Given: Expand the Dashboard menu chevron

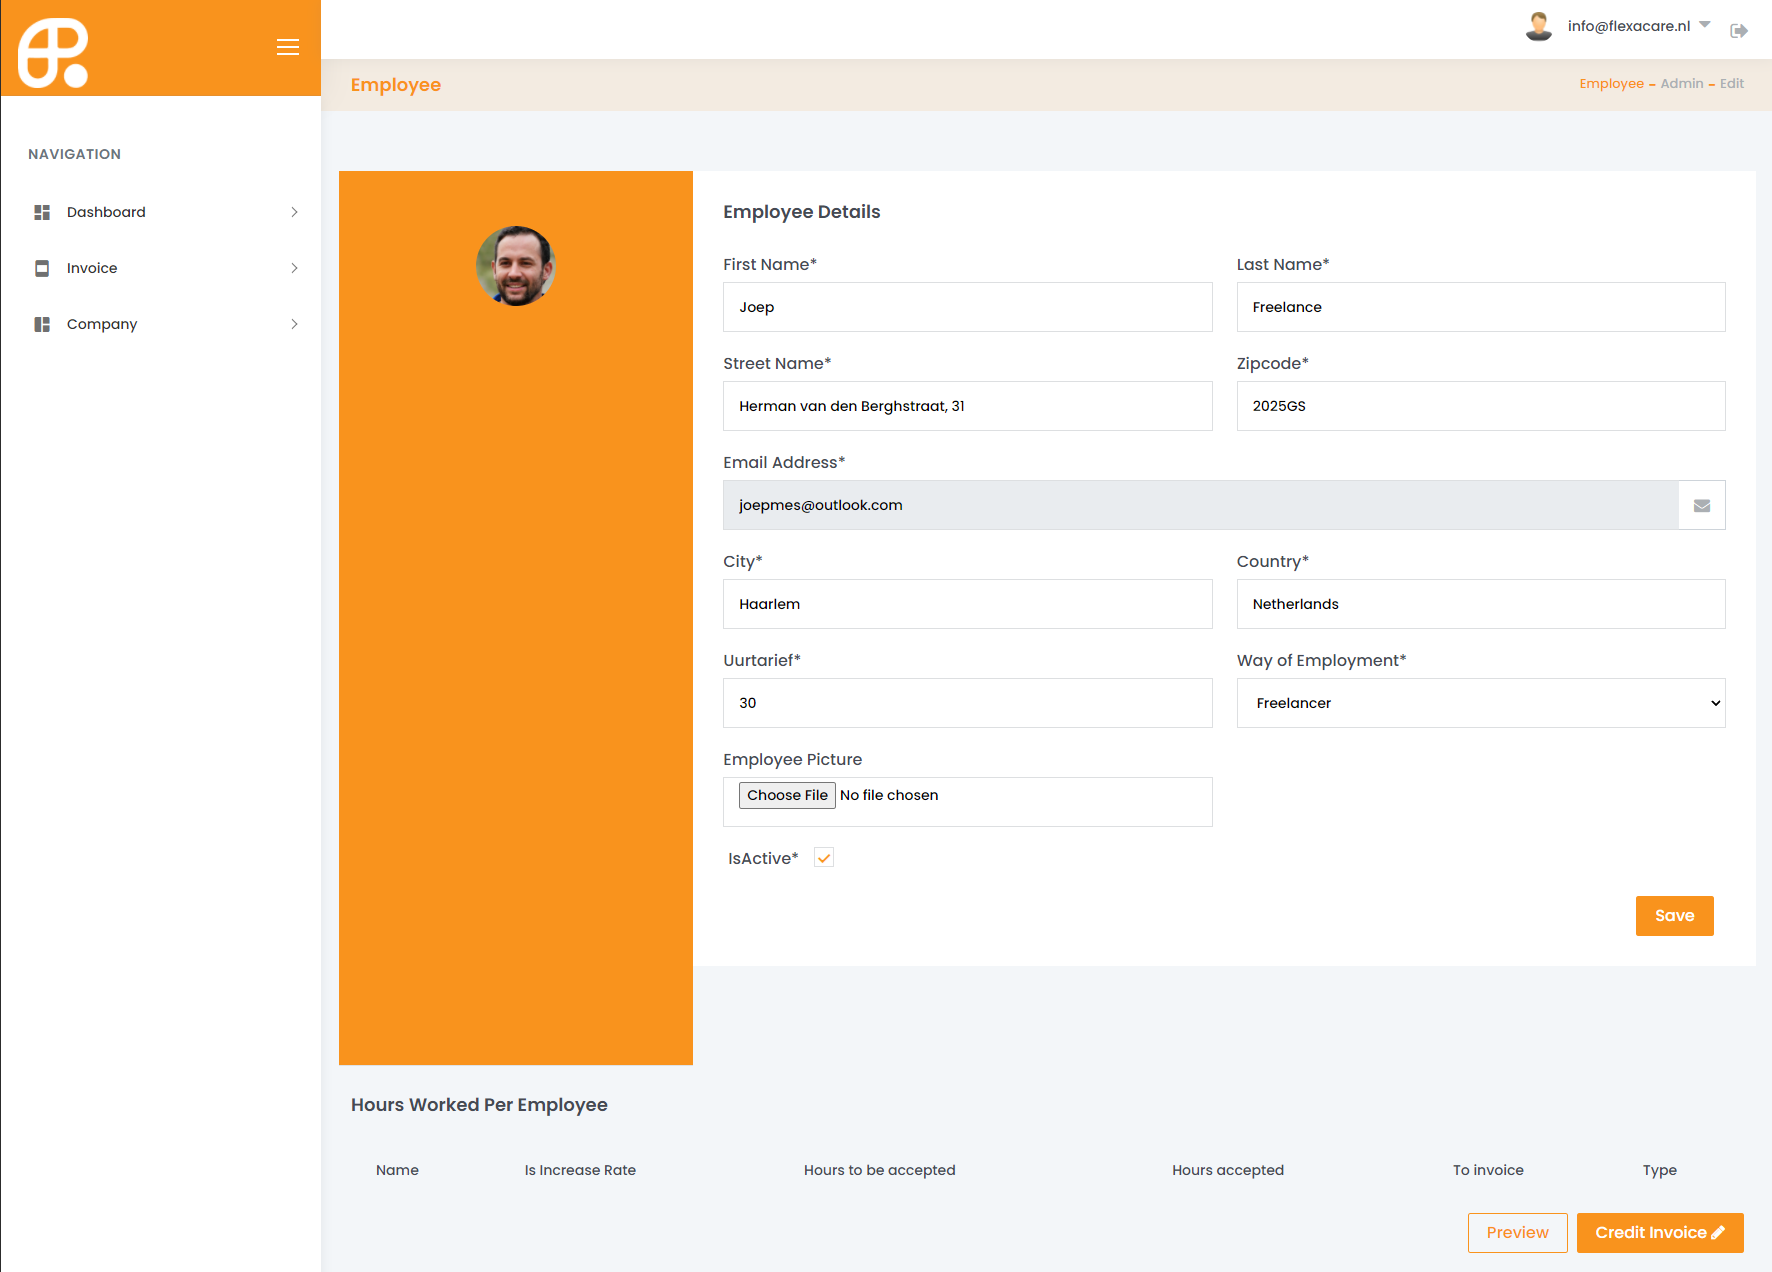Looking at the screenshot, I should [294, 212].
